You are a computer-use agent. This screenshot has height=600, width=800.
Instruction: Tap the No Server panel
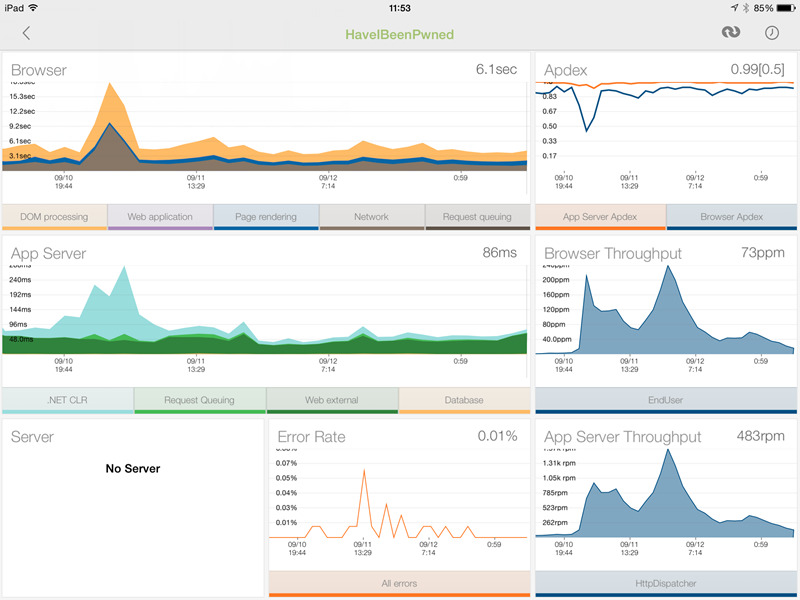pos(134,468)
